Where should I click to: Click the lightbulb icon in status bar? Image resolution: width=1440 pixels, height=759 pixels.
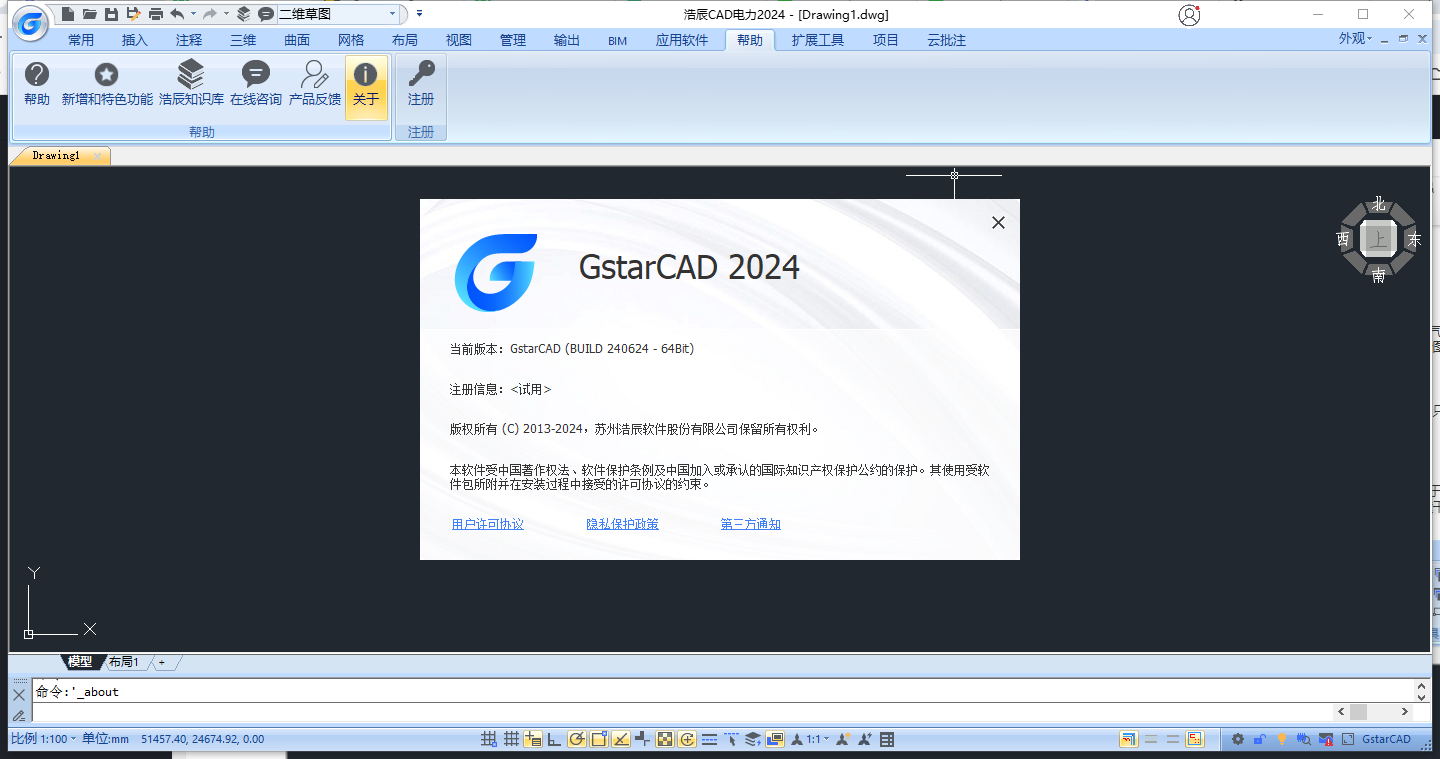point(1282,739)
